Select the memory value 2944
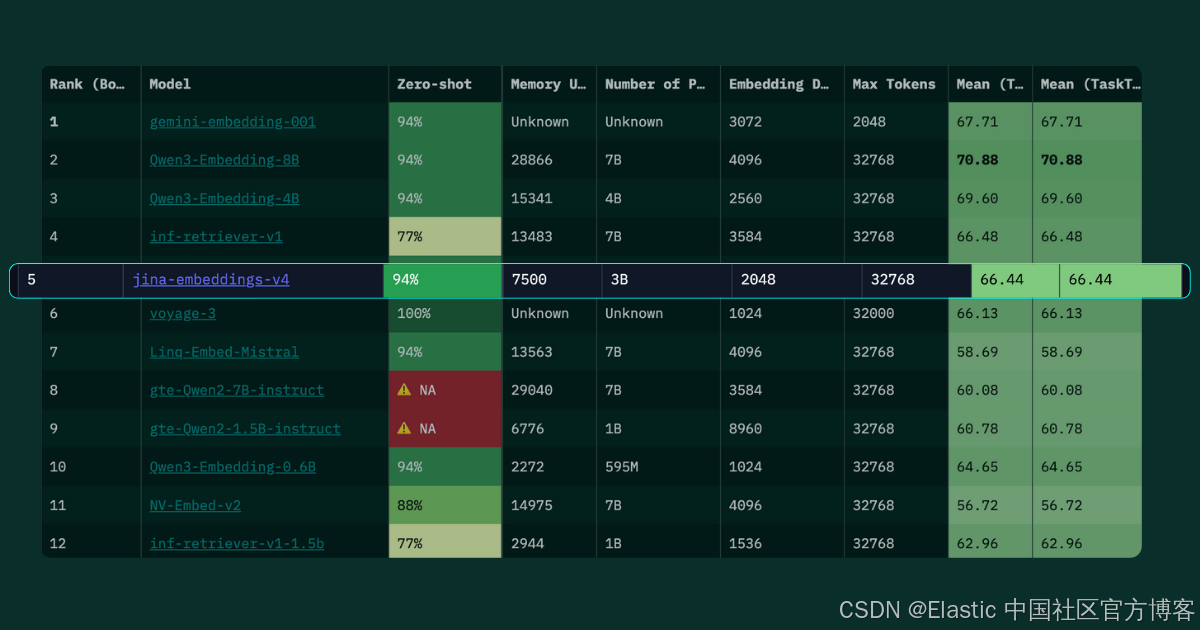Viewport: 1200px width, 630px height. [x=528, y=544]
